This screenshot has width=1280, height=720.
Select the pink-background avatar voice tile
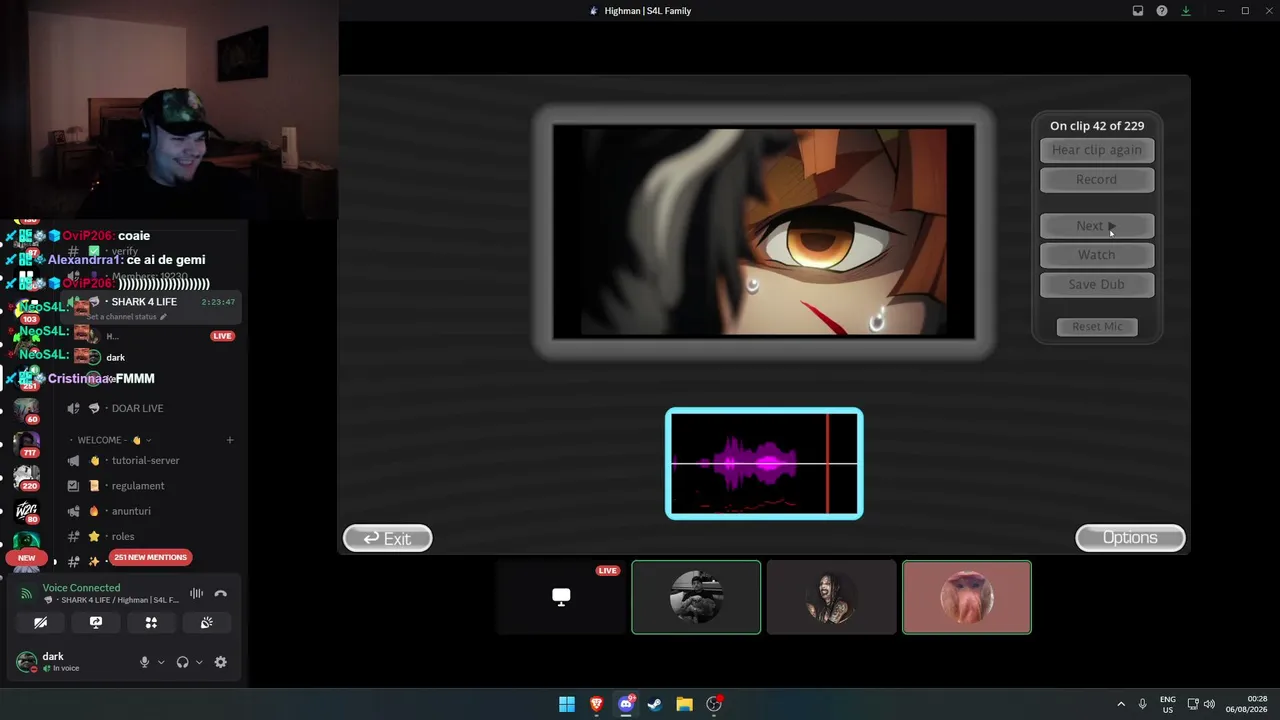click(x=967, y=597)
